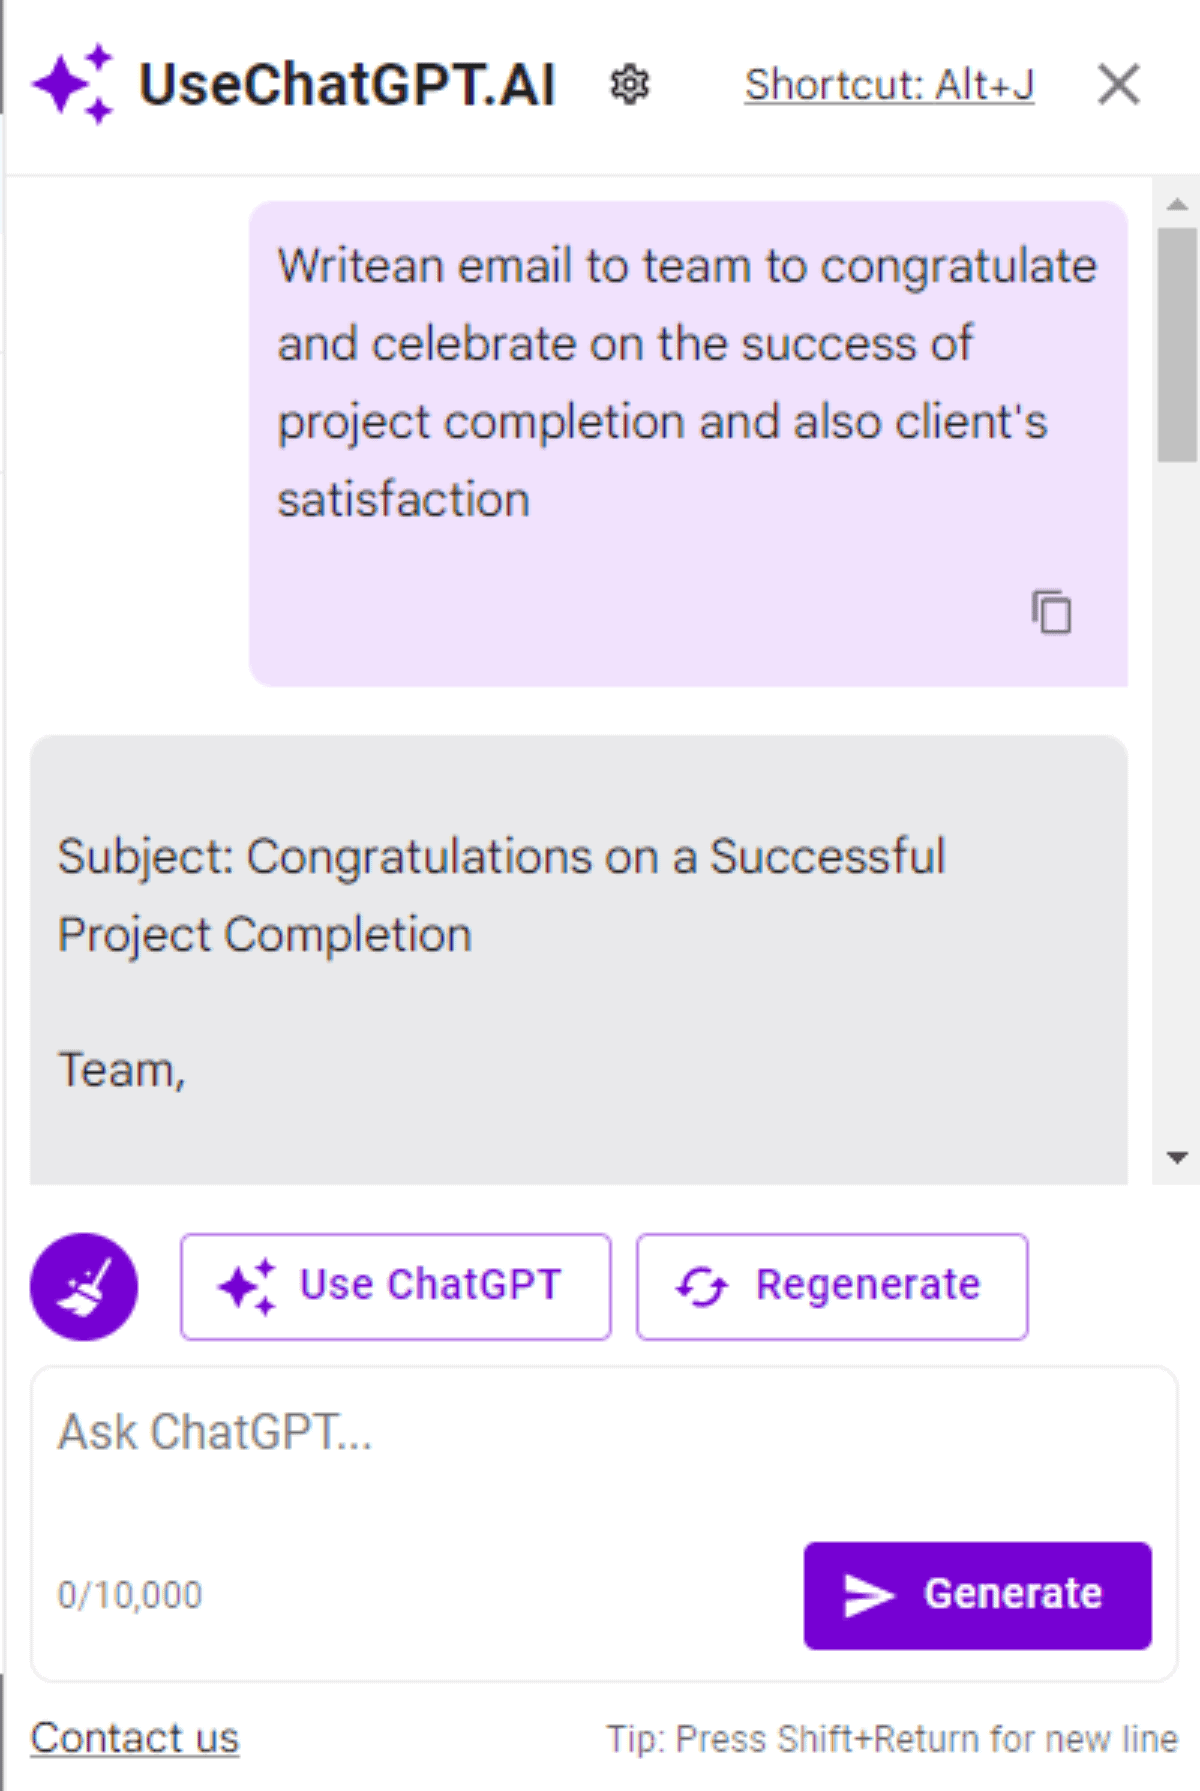
Task: Click the scrollbar up arrow
Action: click(x=1177, y=203)
